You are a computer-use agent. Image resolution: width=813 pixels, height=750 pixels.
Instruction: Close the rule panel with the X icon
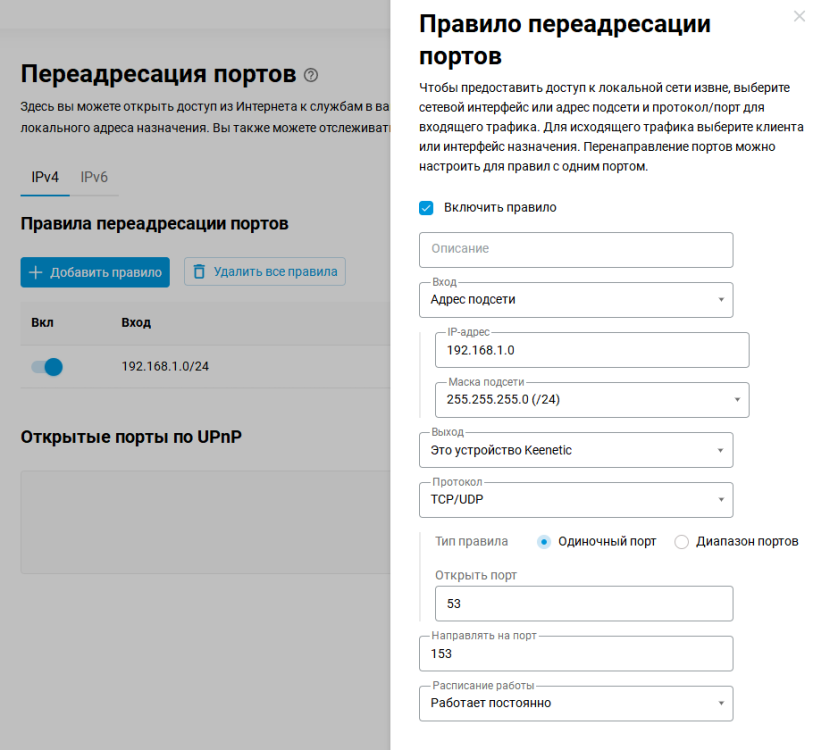797,16
